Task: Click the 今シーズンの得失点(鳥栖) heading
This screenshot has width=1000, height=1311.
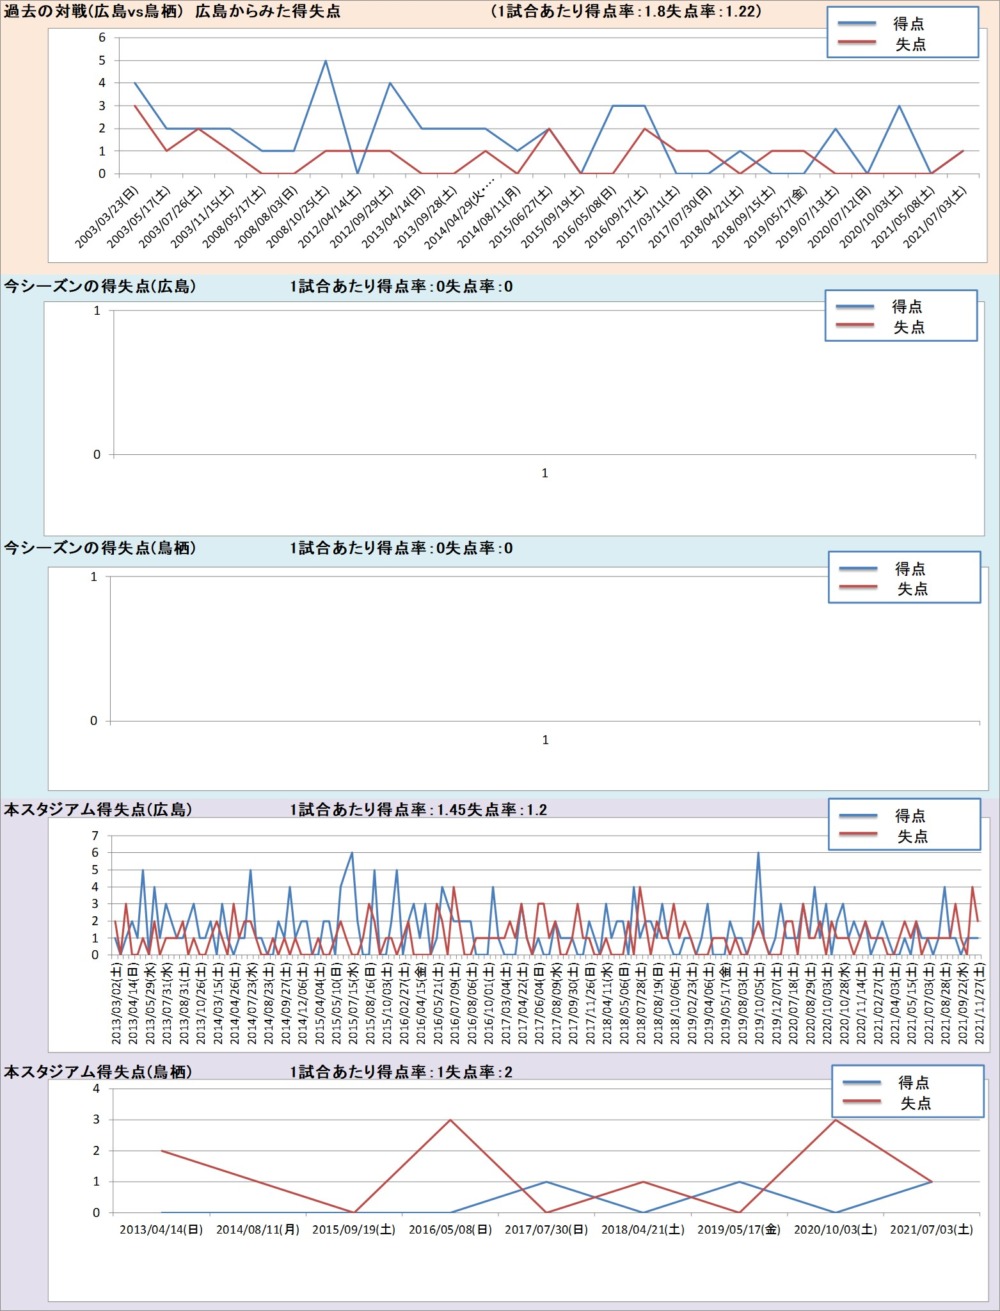Action: [100, 548]
